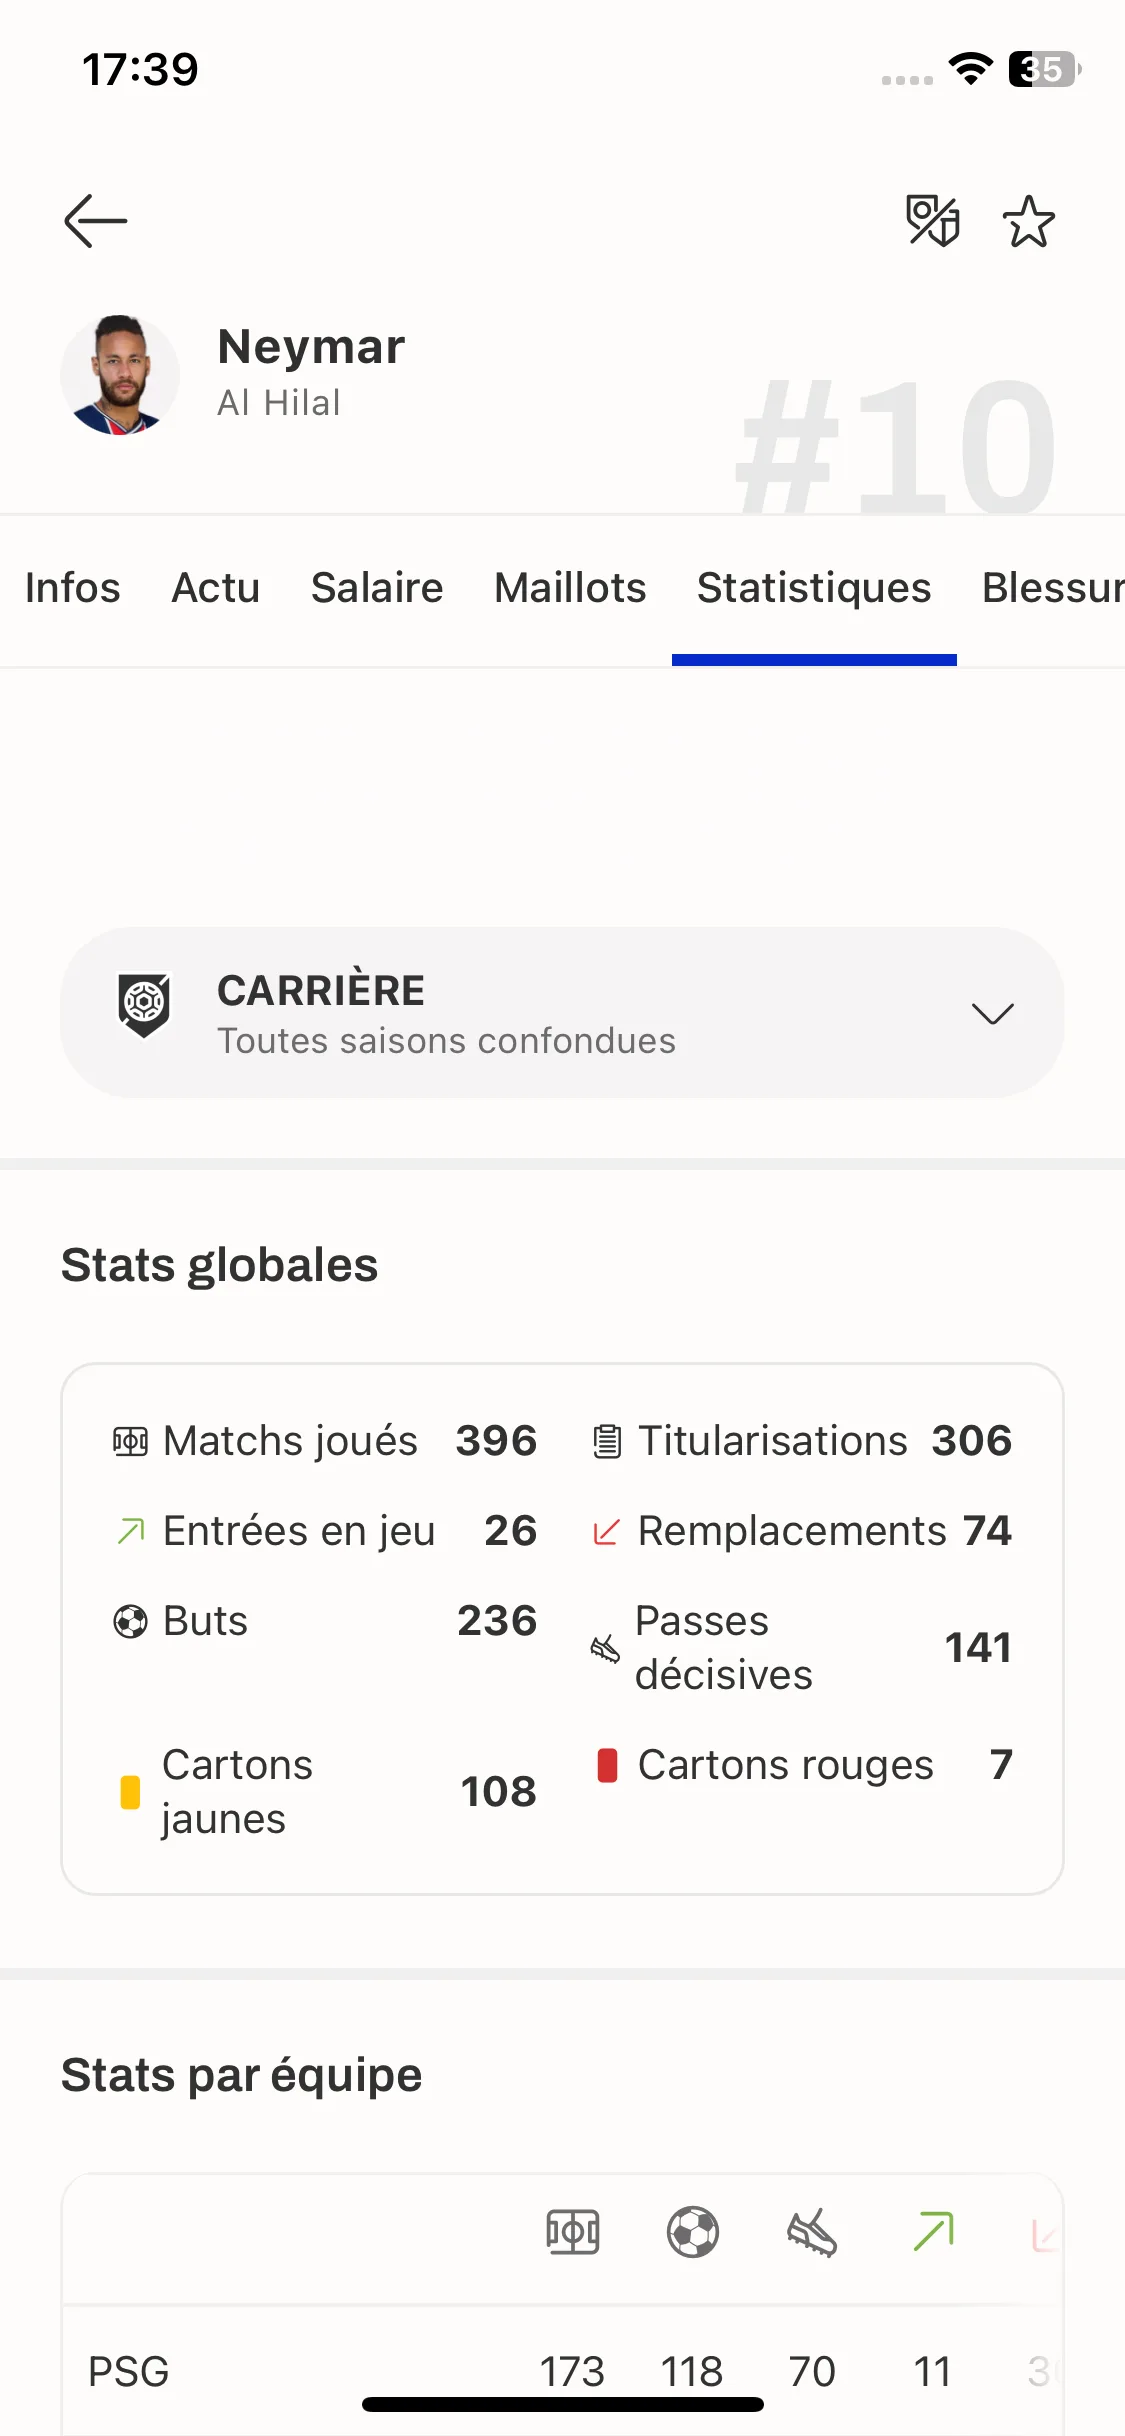
Task: Tap the red card Cartons rouges stat
Action: pos(804,1765)
